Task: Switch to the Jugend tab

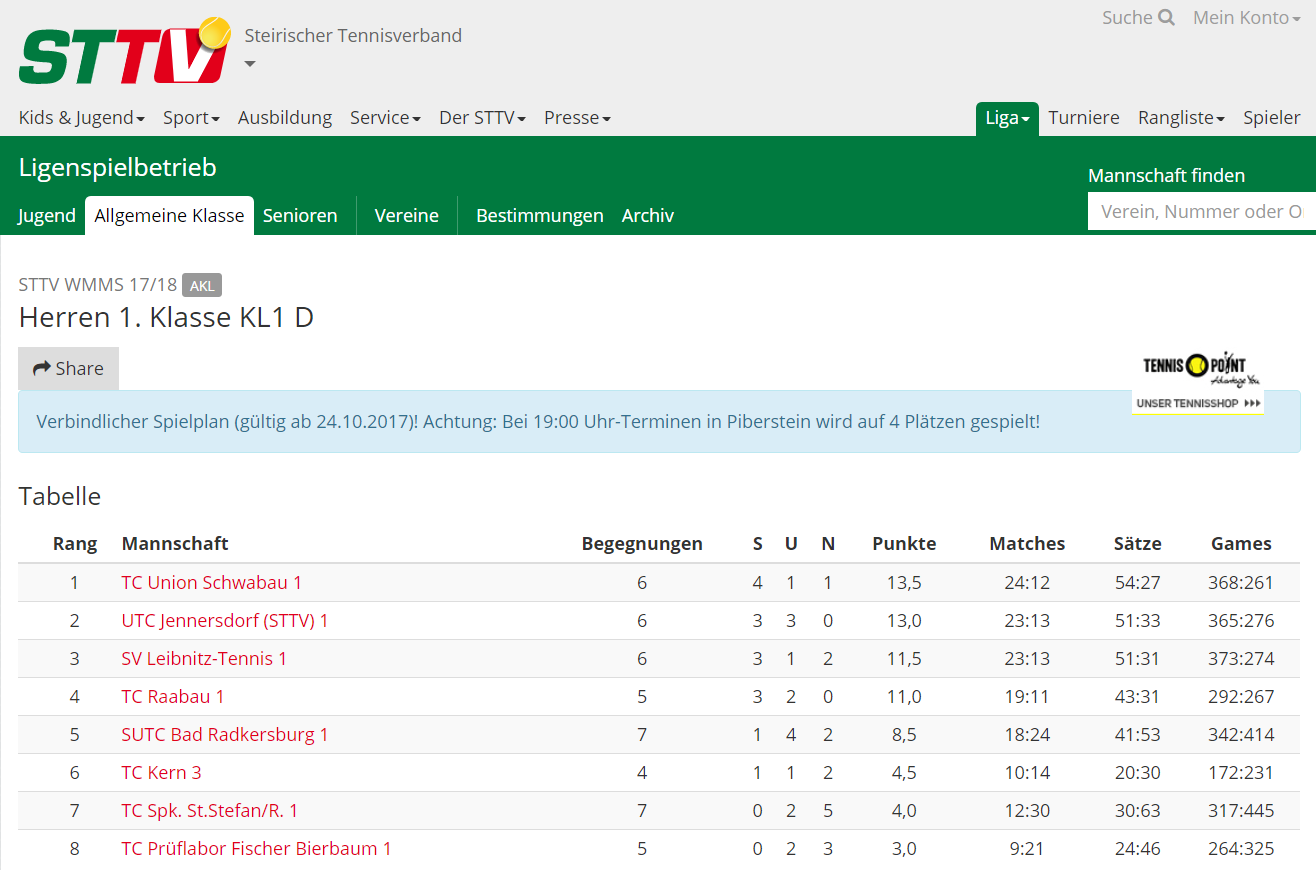Action: point(47,216)
